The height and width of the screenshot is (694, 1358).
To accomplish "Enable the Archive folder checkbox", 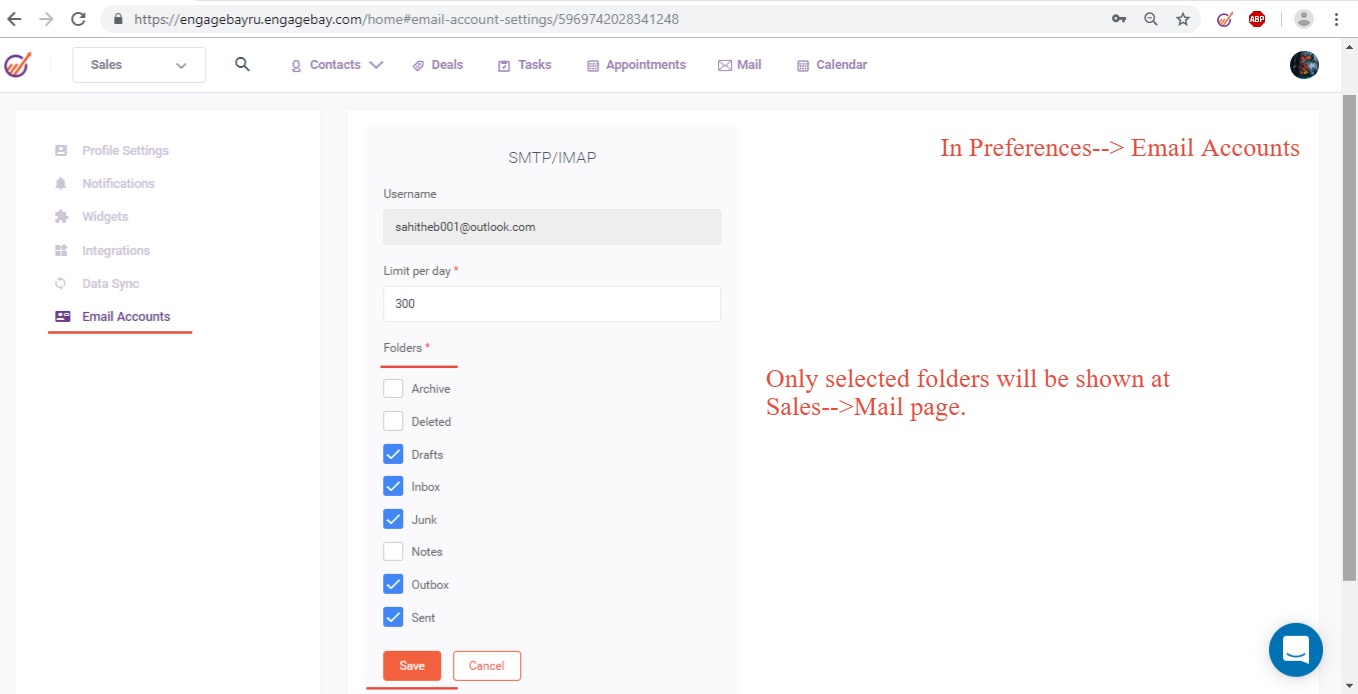I will coord(393,388).
